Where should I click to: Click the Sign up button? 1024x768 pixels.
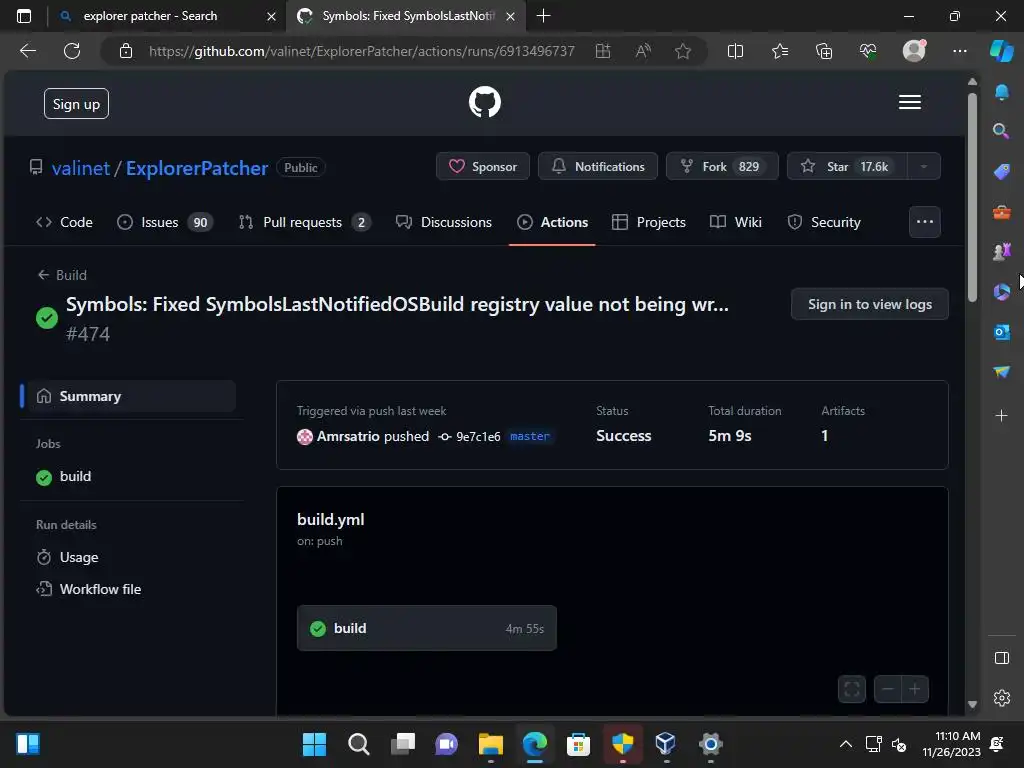tap(76, 104)
